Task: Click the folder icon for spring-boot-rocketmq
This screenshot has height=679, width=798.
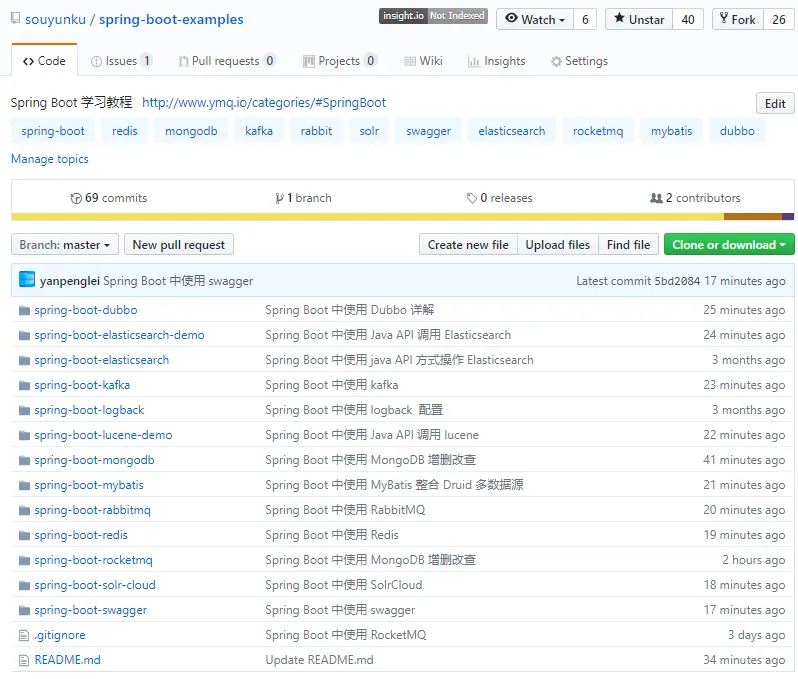Action: 24,560
